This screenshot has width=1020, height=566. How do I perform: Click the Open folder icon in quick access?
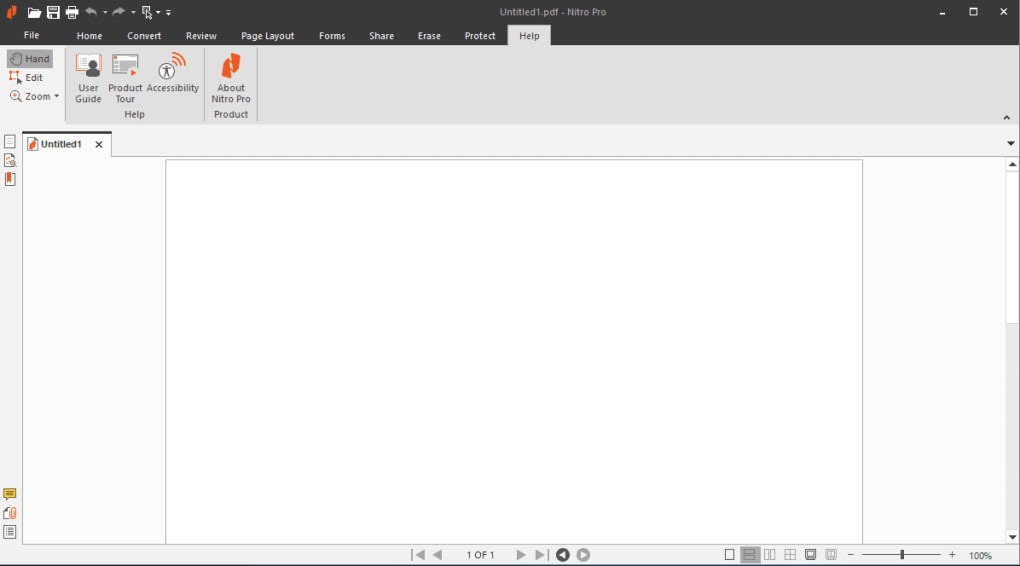click(x=34, y=12)
